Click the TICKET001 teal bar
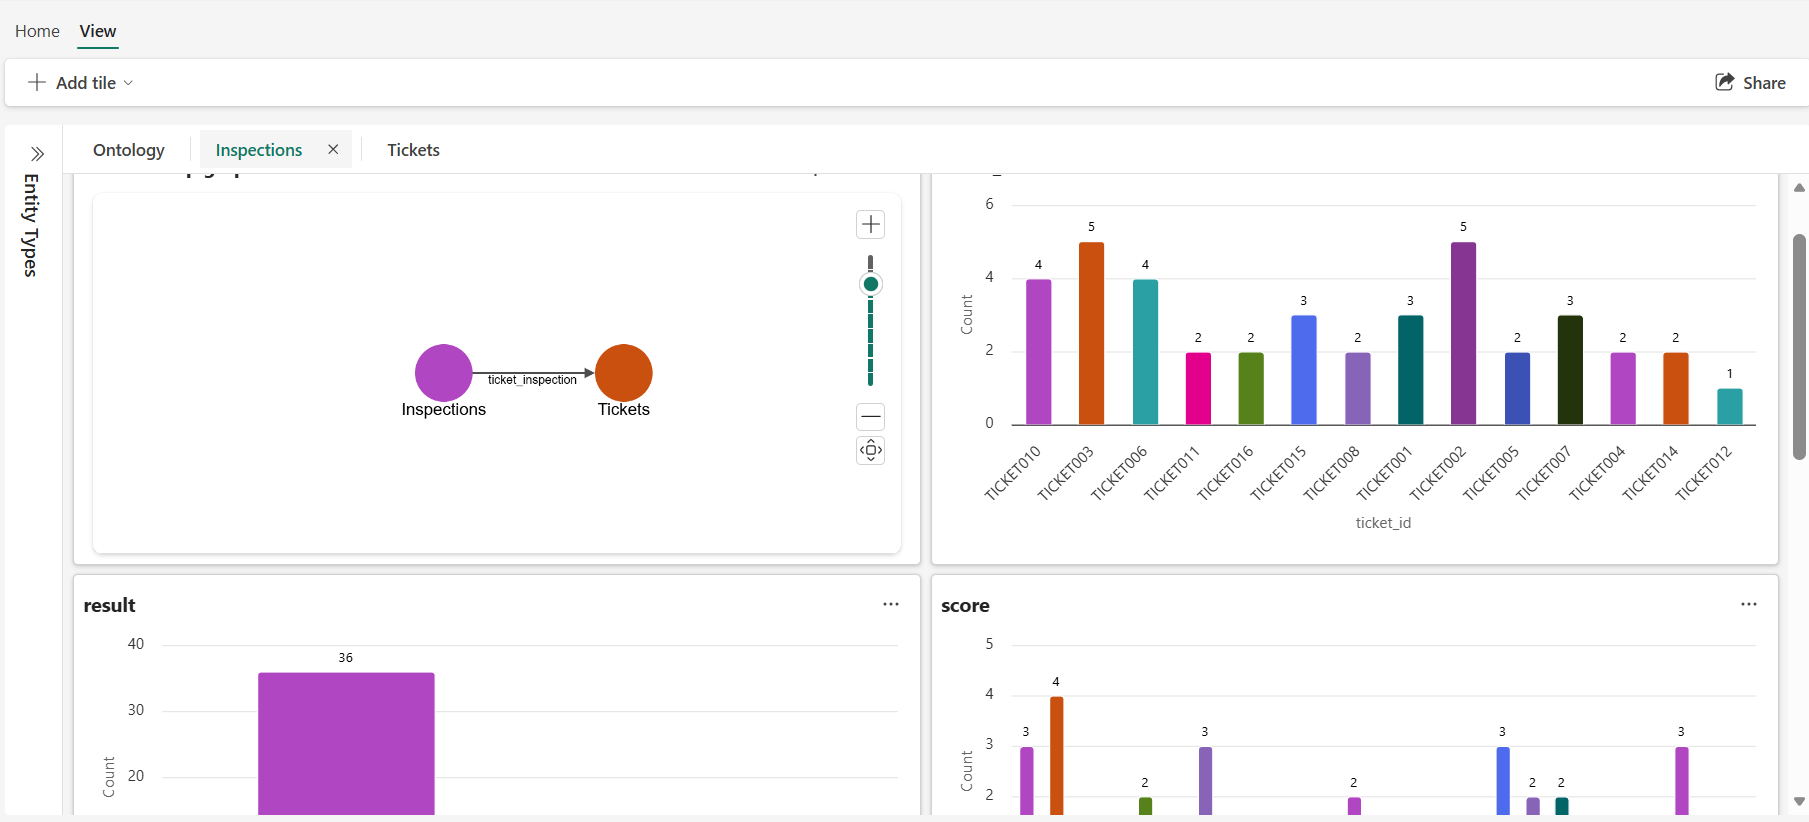Screen dimensions: 1809x822 point(1411,370)
